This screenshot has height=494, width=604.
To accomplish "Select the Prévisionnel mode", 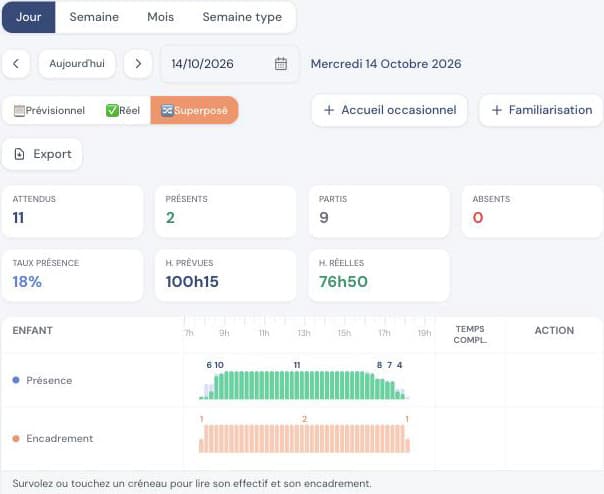I will pos(49,111).
